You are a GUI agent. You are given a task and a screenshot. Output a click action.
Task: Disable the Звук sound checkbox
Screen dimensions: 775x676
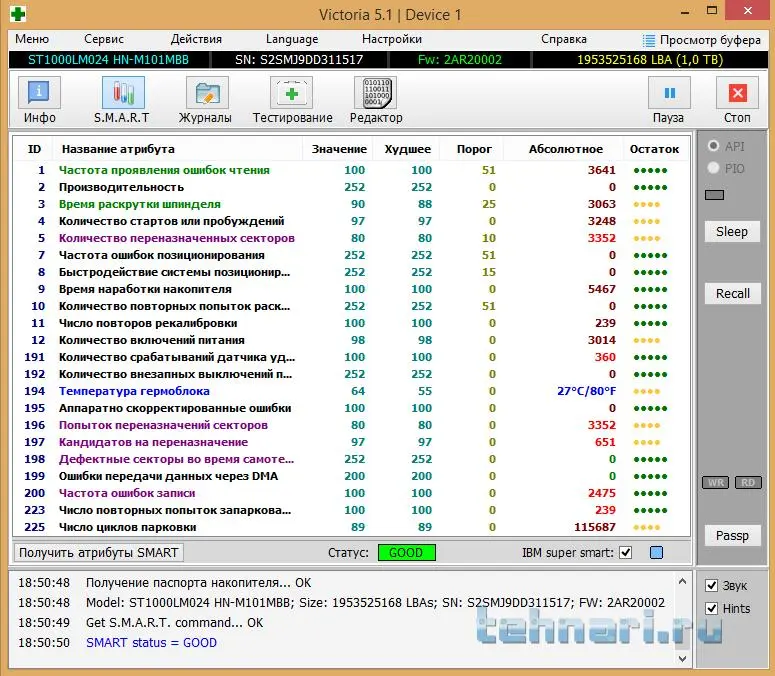(x=712, y=586)
